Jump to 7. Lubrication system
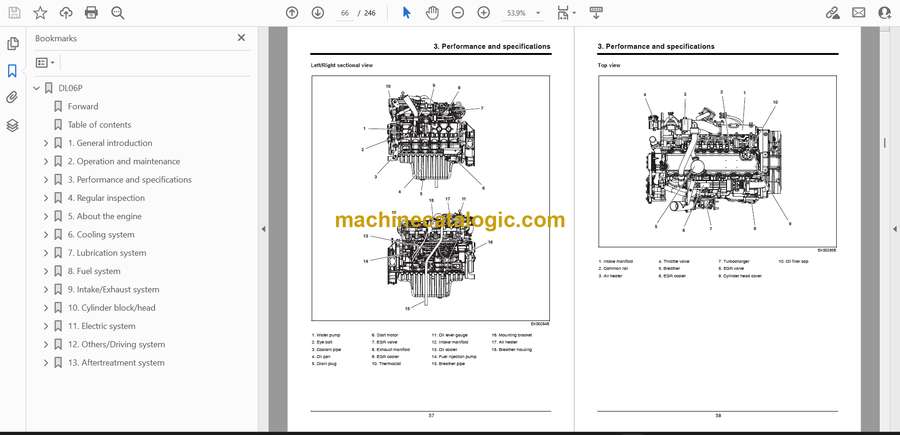The image size is (900, 435). (x=107, y=253)
